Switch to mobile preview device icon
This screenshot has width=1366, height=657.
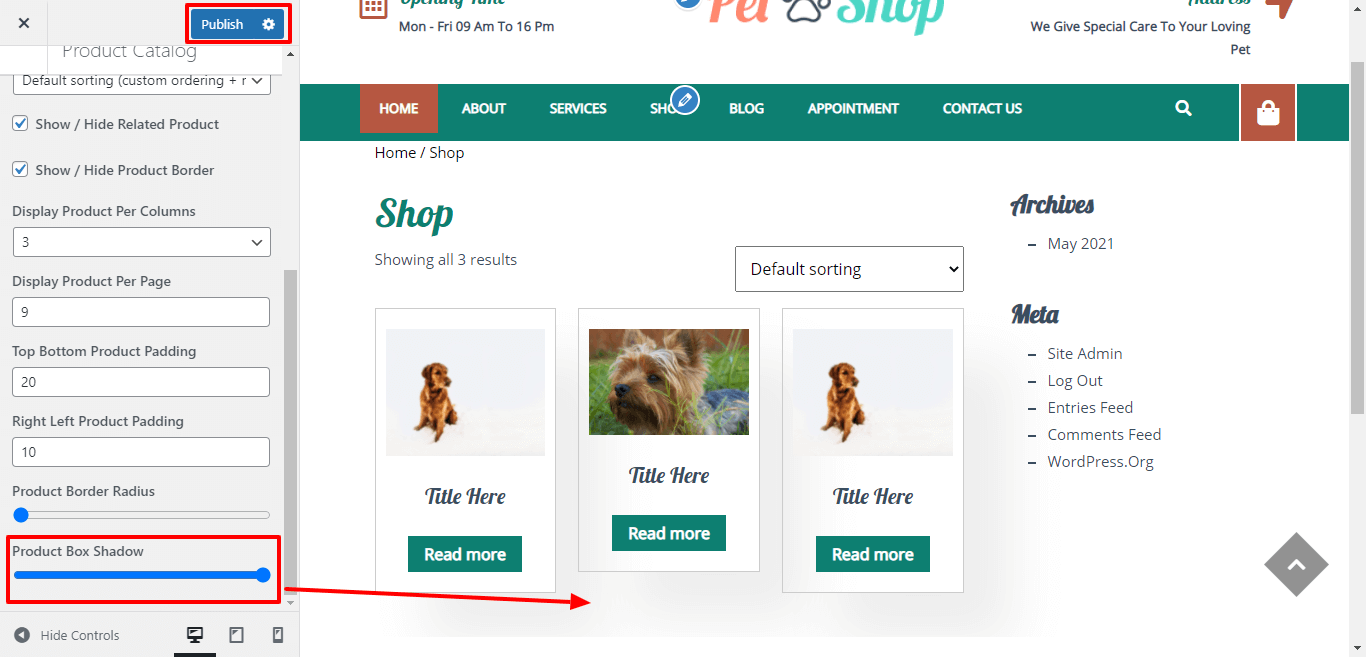(x=278, y=635)
